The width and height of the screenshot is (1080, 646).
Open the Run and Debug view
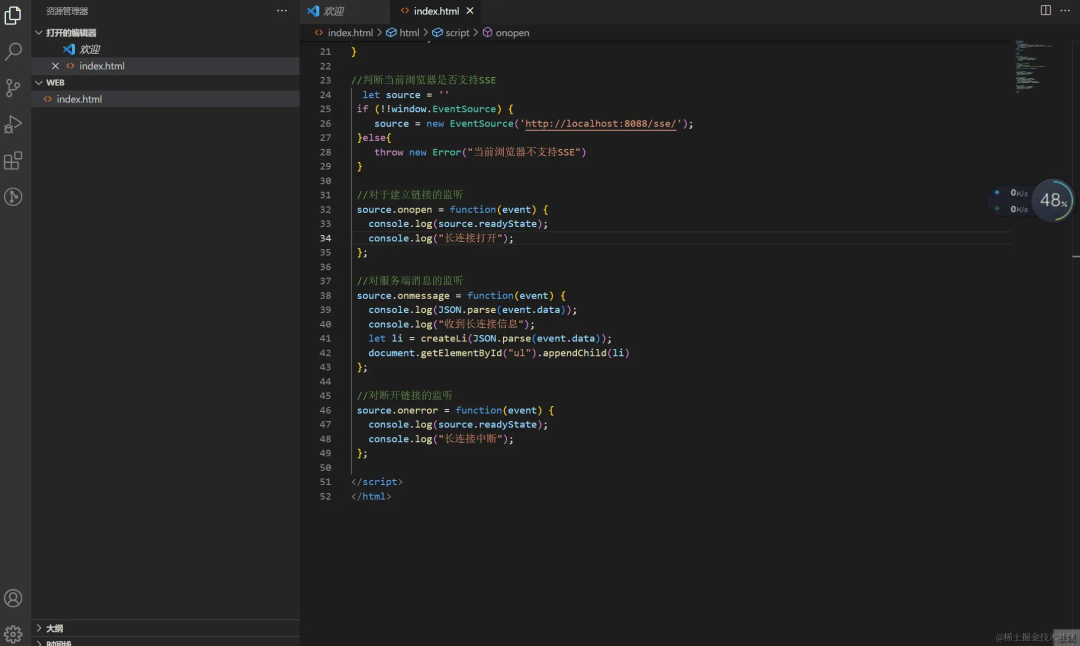13,124
